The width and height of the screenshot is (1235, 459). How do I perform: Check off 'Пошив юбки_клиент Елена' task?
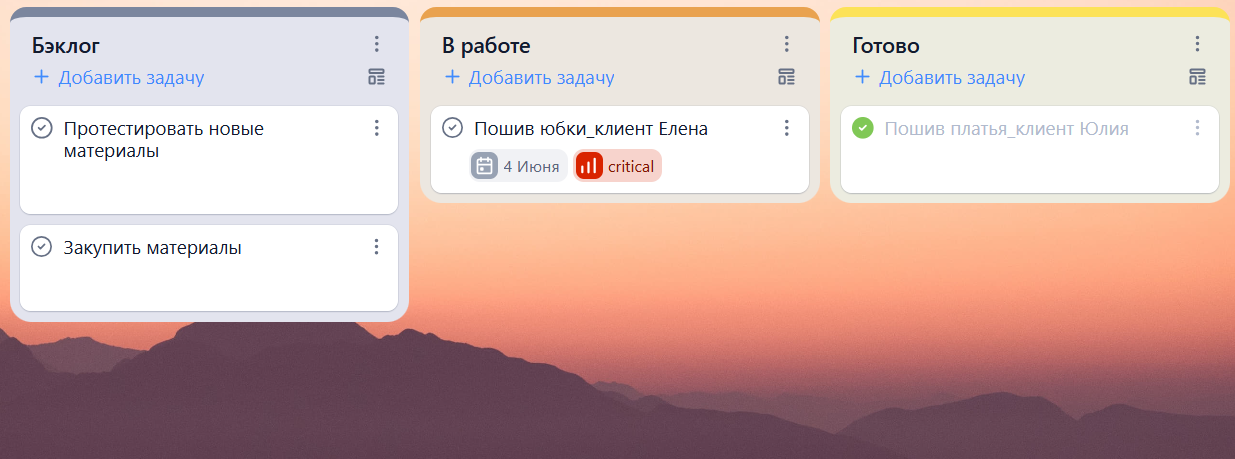452,128
